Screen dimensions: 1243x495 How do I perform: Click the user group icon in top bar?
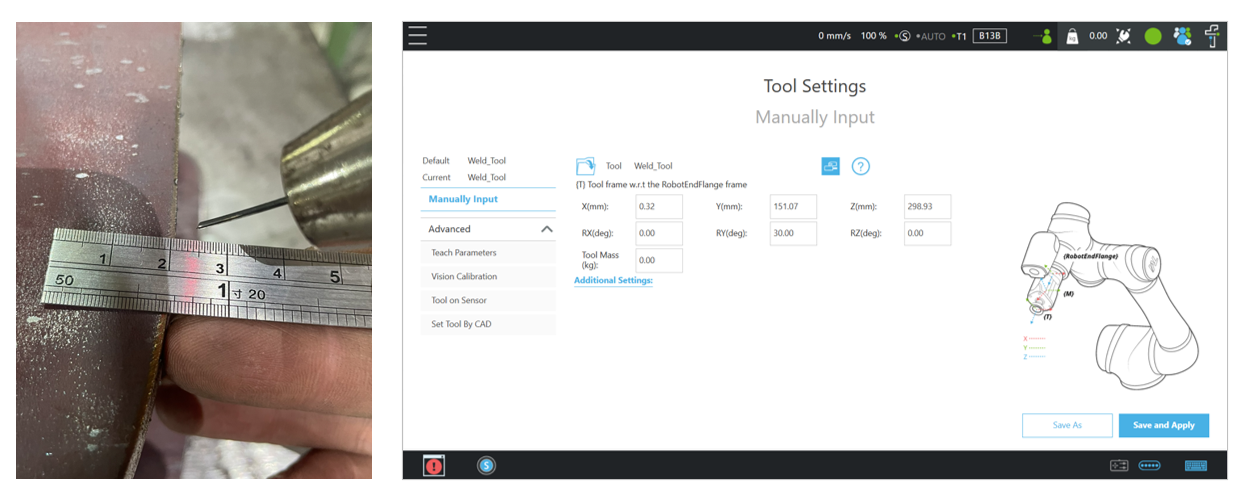1182,35
